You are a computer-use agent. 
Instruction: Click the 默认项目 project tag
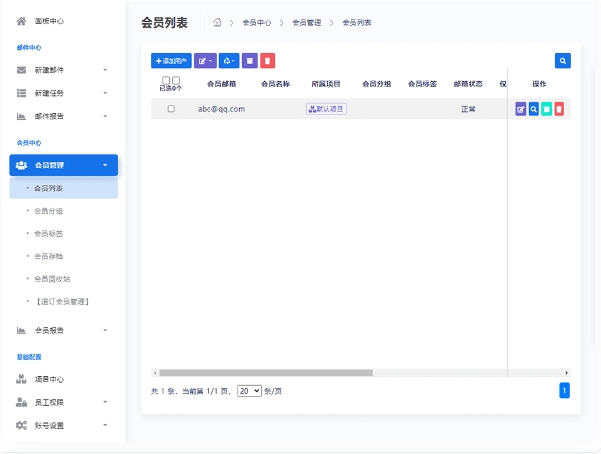click(x=326, y=109)
